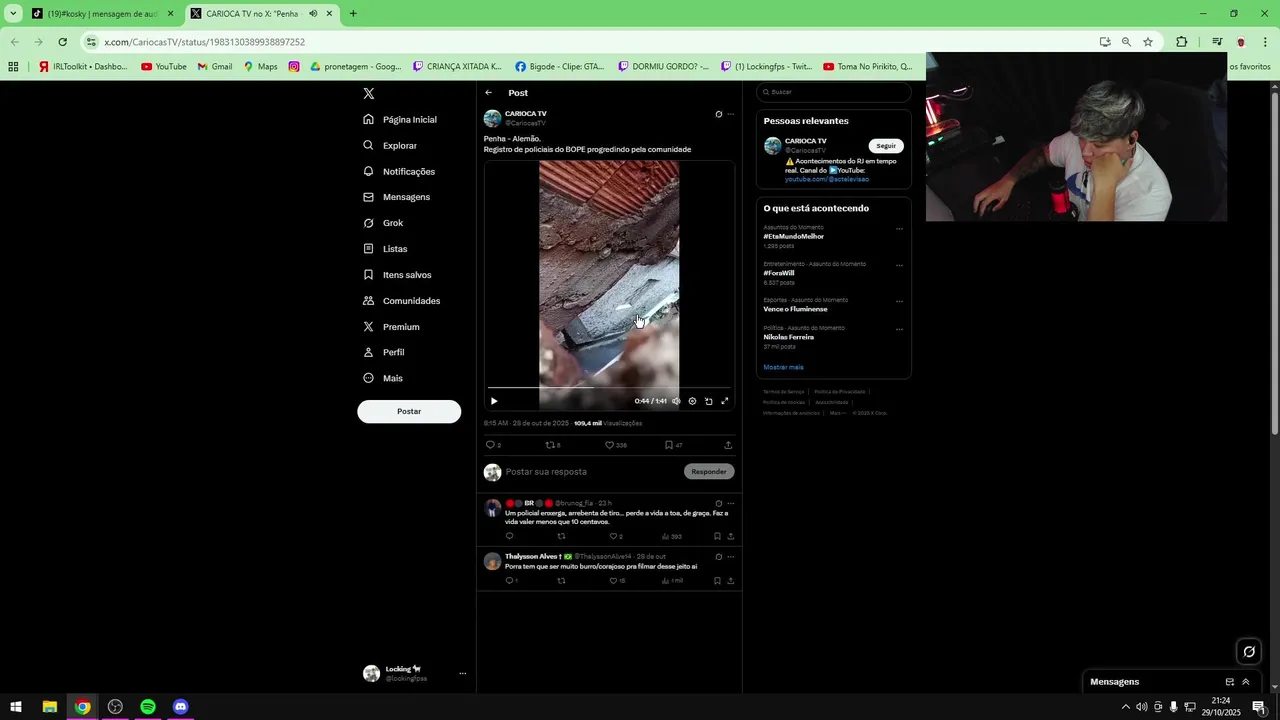
Task: Open the #ForaWill trending topic
Action: coord(779,273)
